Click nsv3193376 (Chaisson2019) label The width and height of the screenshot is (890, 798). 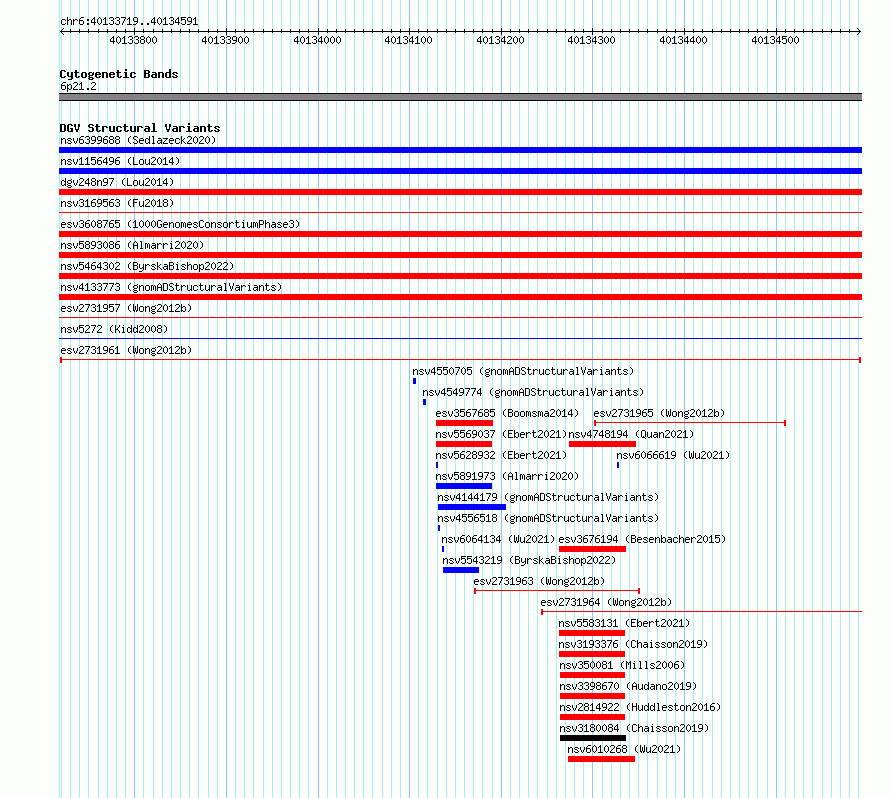click(633, 644)
